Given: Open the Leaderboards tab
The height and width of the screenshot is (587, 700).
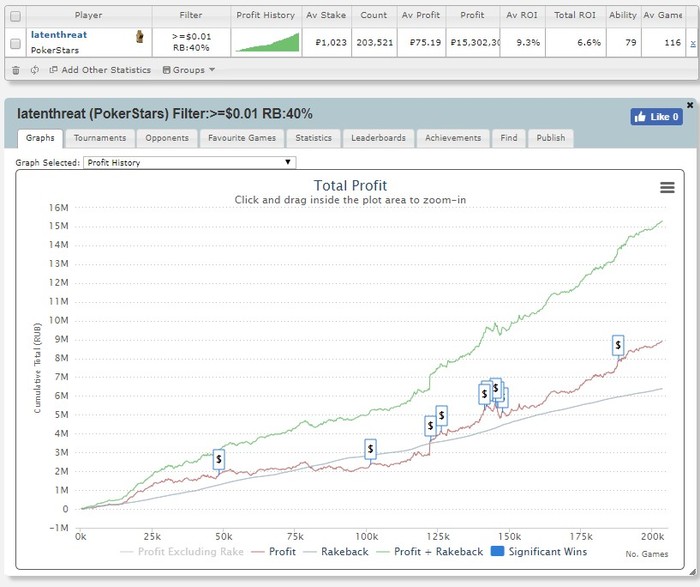Looking at the screenshot, I should (379, 138).
